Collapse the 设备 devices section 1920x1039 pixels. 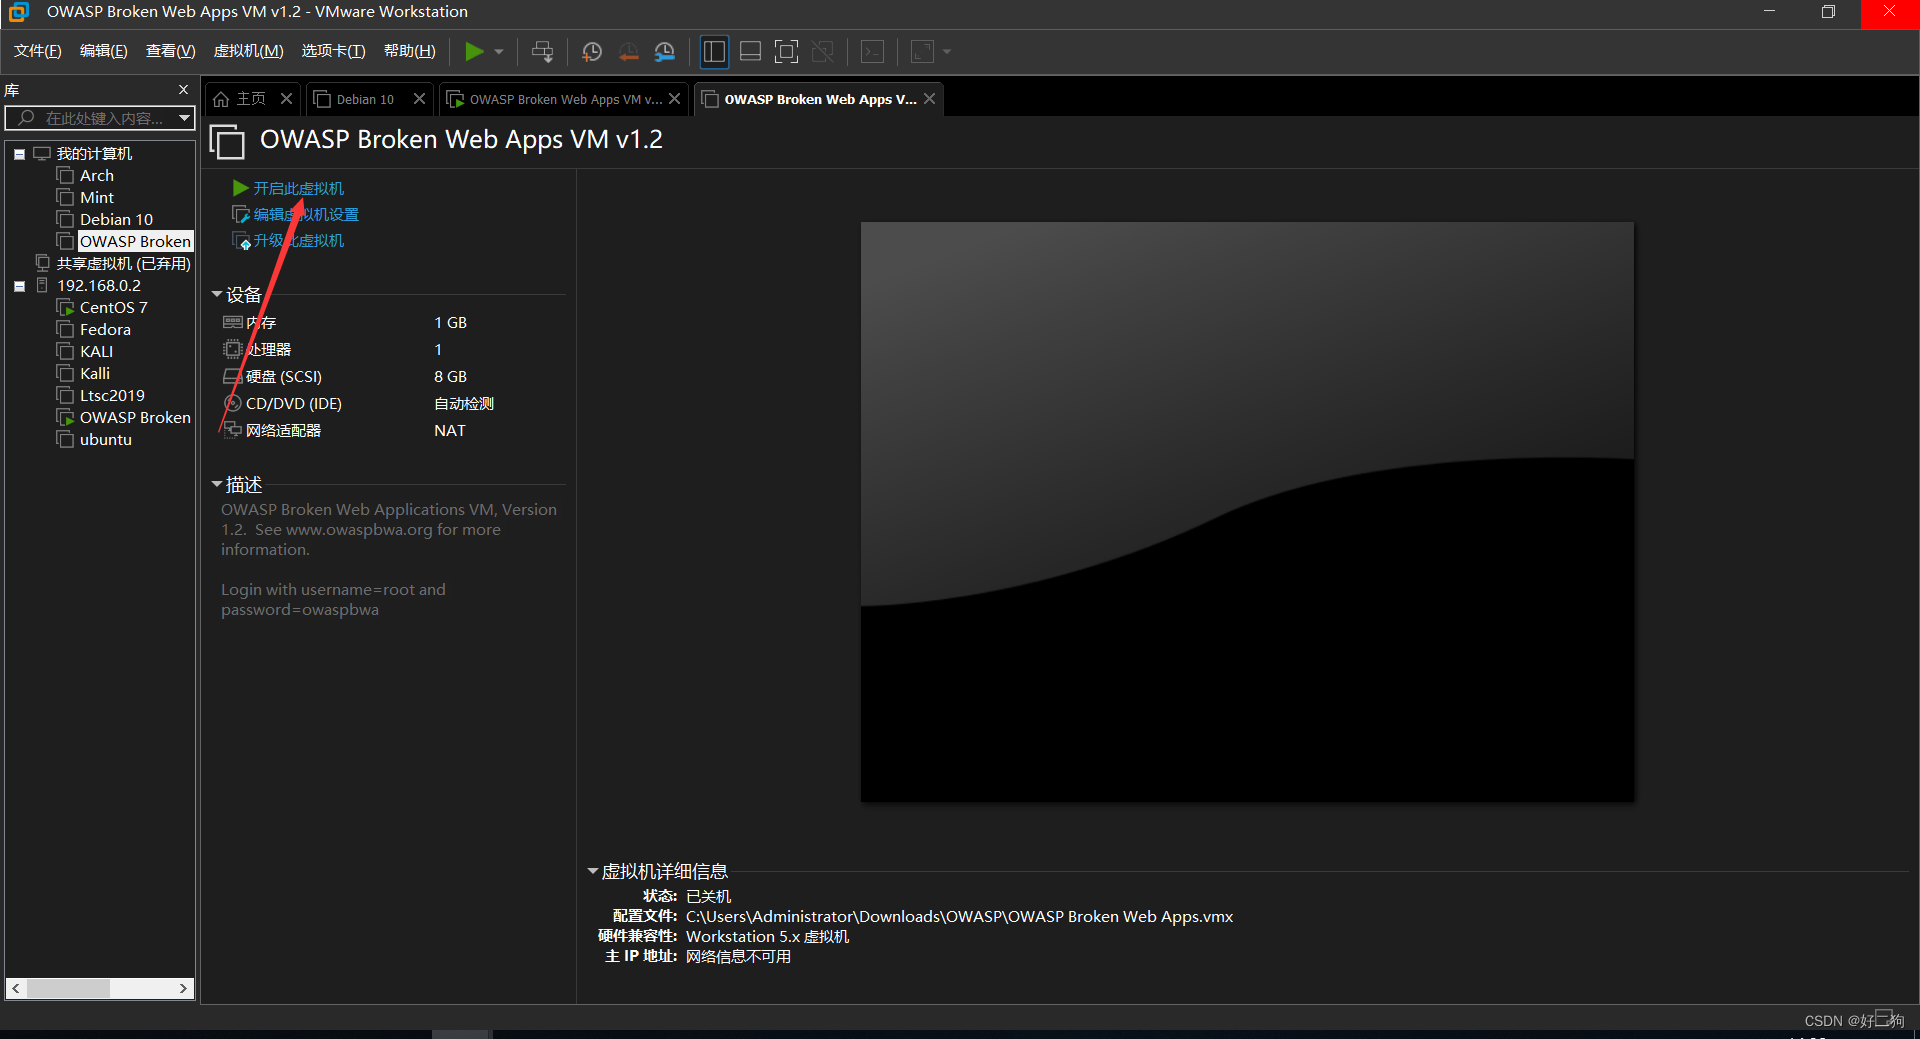pyautogui.click(x=217, y=295)
